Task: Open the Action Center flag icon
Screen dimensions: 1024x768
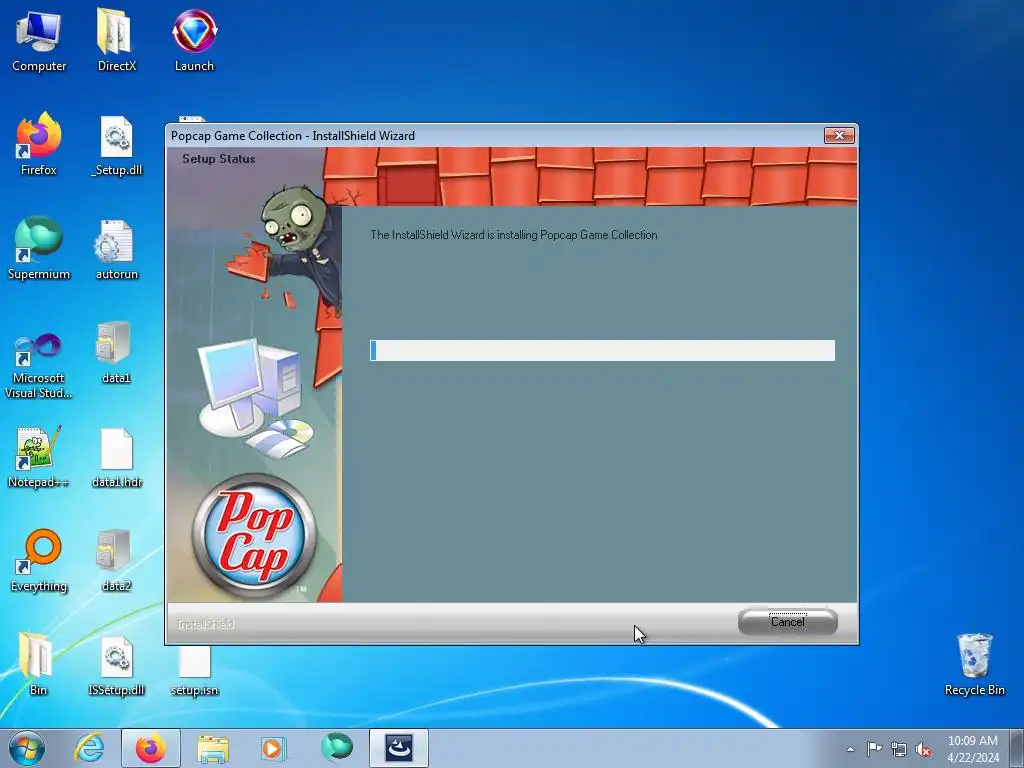Action: pos(874,749)
